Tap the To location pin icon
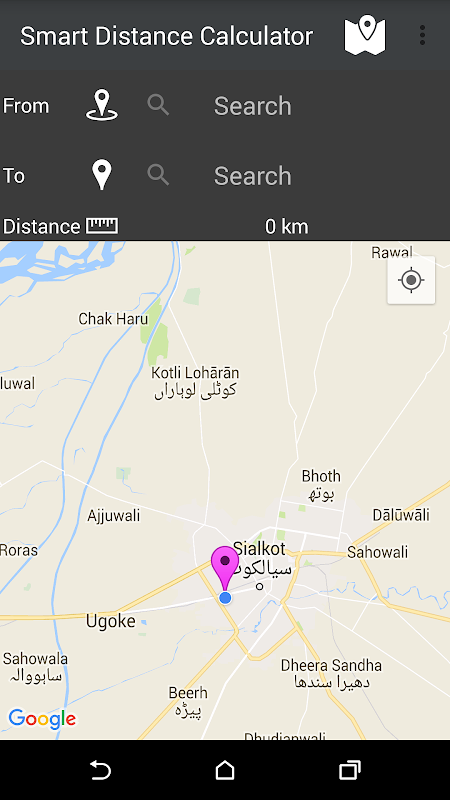 102,175
